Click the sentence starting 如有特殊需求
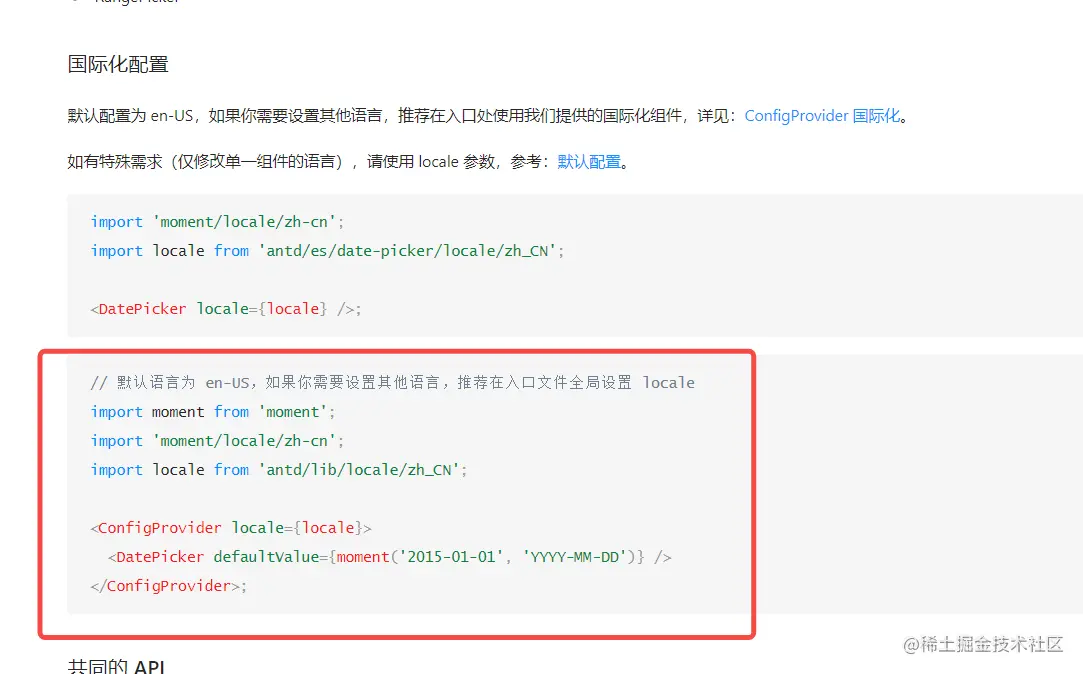The width and height of the screenshot is (1083, 674). point(348,162)
